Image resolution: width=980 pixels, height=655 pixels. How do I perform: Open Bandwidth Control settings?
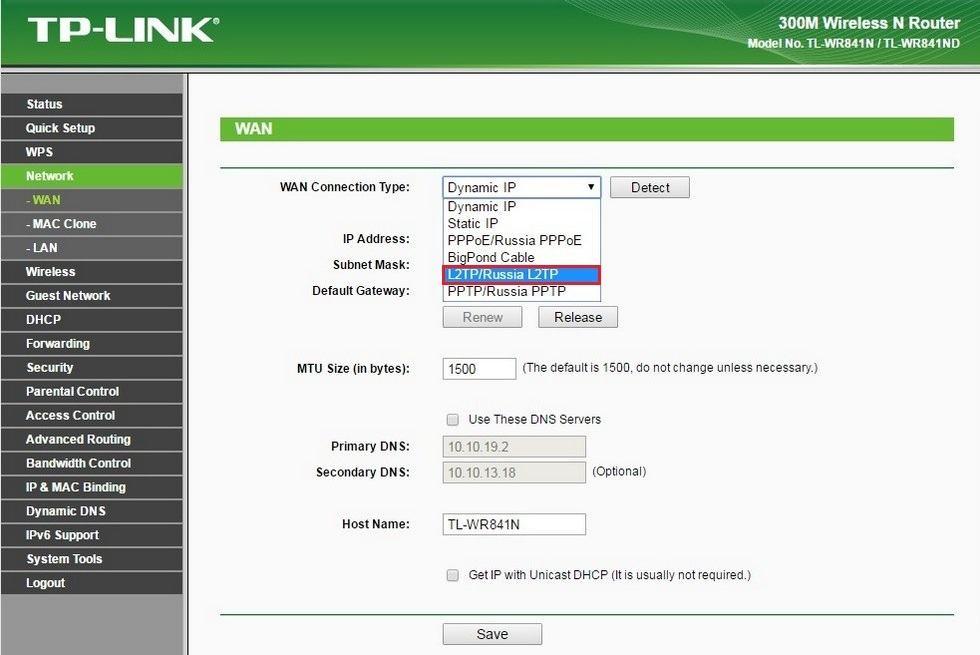[91, 463]
